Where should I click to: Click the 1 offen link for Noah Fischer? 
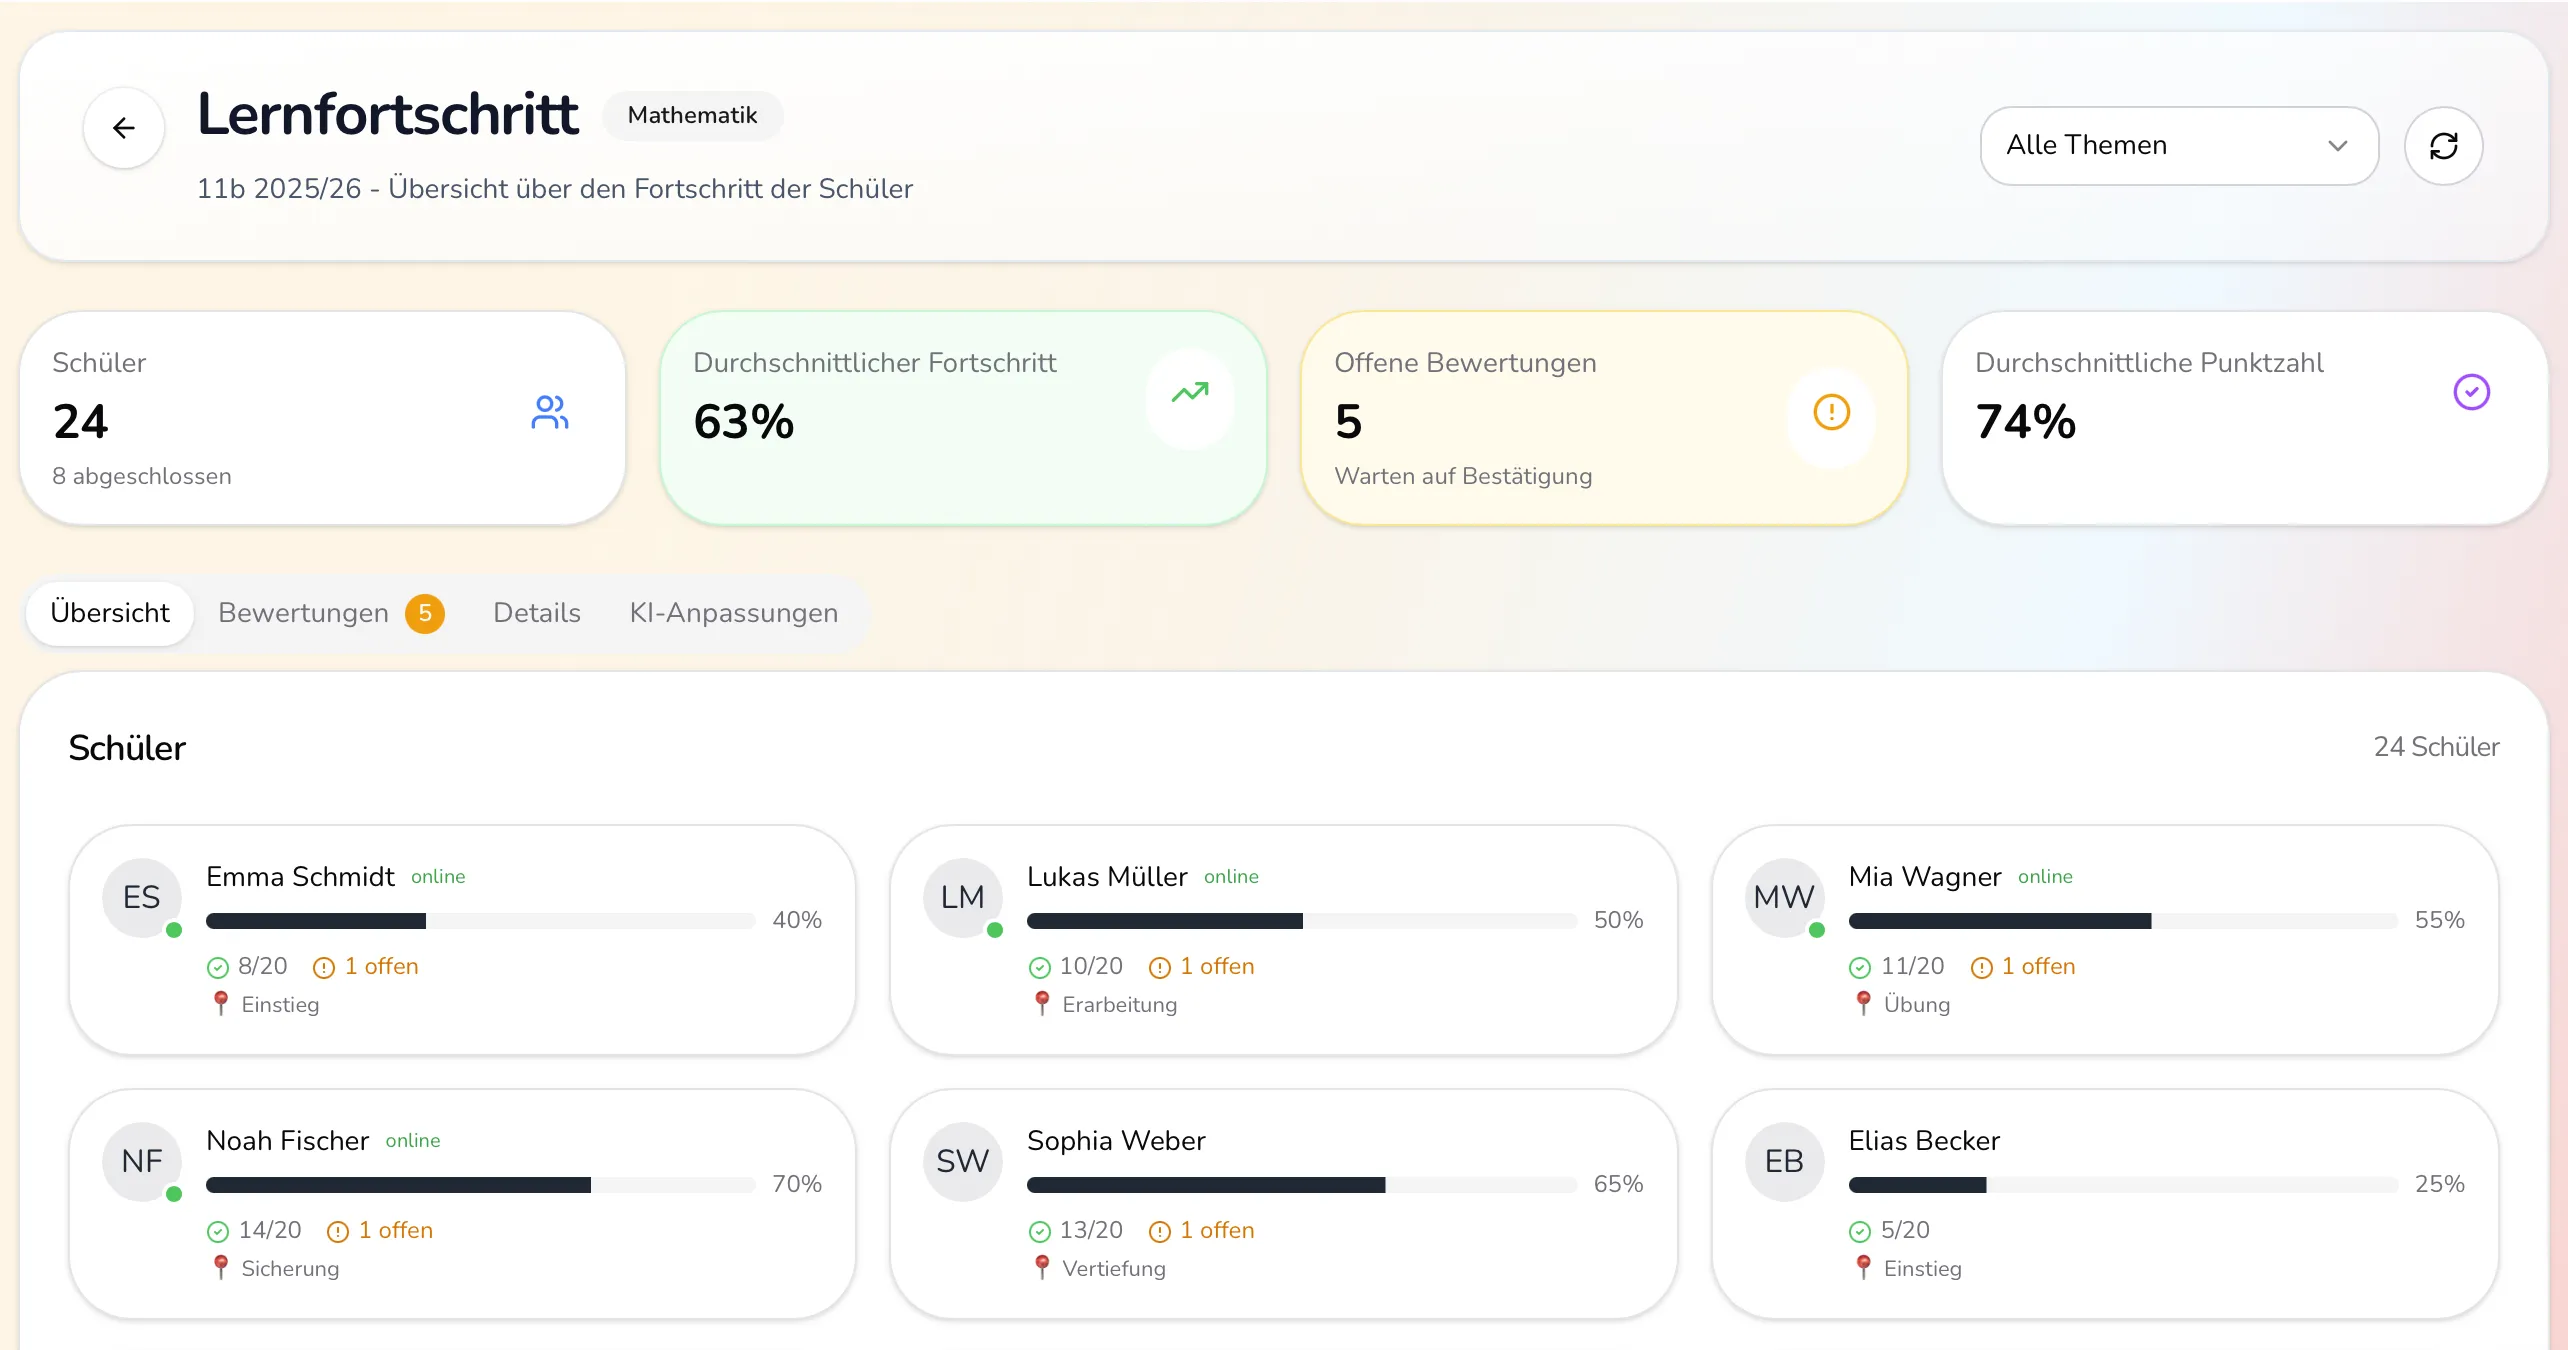click(395, 1230)
